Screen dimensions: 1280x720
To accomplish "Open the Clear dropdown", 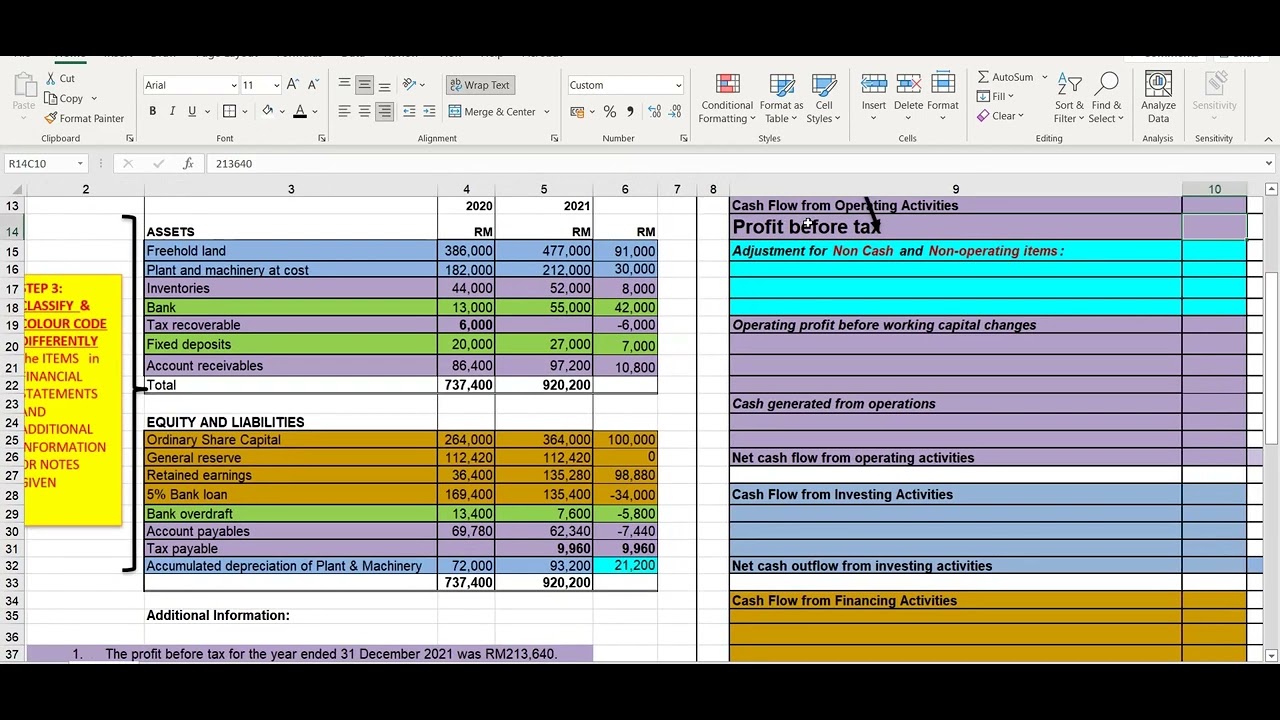I will [1001, 116].
